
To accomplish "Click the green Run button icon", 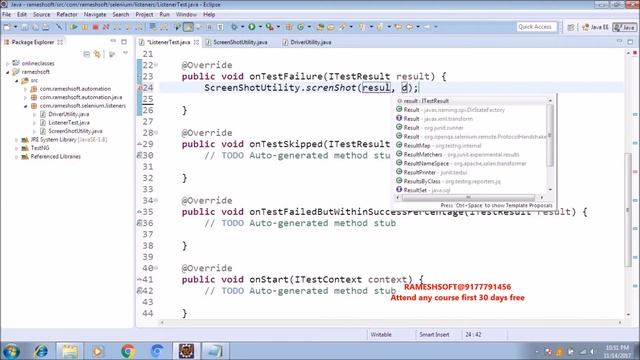I will (252, 27).
